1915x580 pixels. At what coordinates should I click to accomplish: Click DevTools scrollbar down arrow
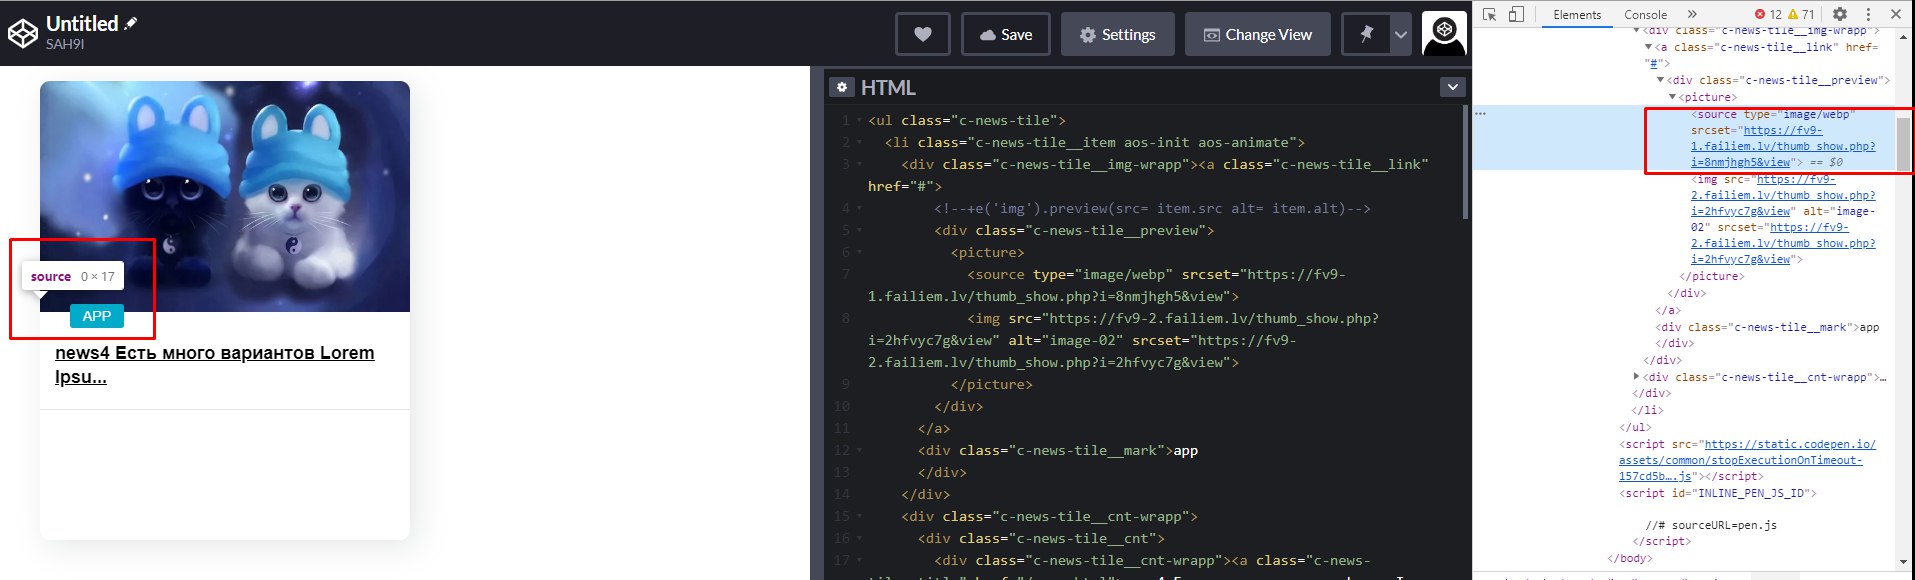1904,562
